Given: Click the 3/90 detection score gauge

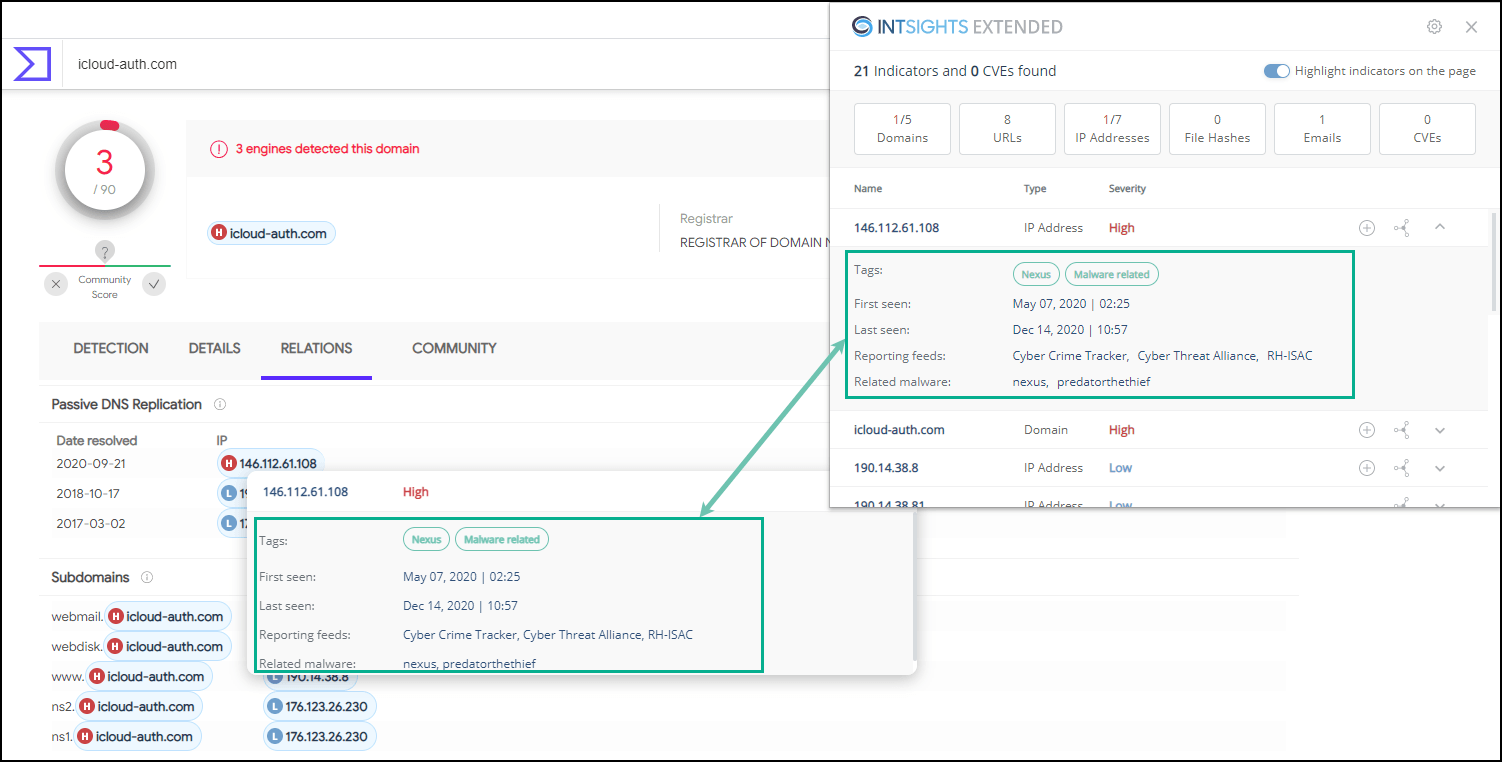Looking at the screenshot, I should pos(105,170).
